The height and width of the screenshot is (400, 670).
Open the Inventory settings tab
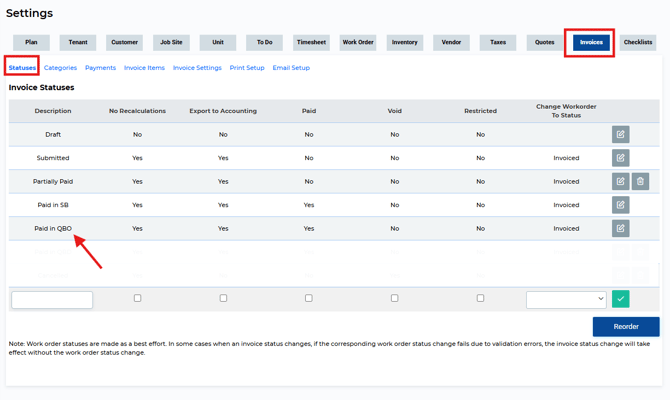pyautogui.click(x=405, y=42)
